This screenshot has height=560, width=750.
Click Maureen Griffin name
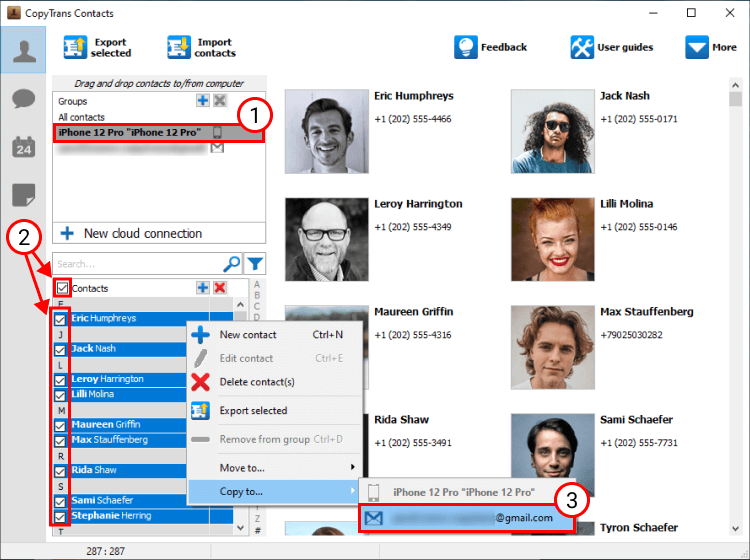tap(413, 312)
